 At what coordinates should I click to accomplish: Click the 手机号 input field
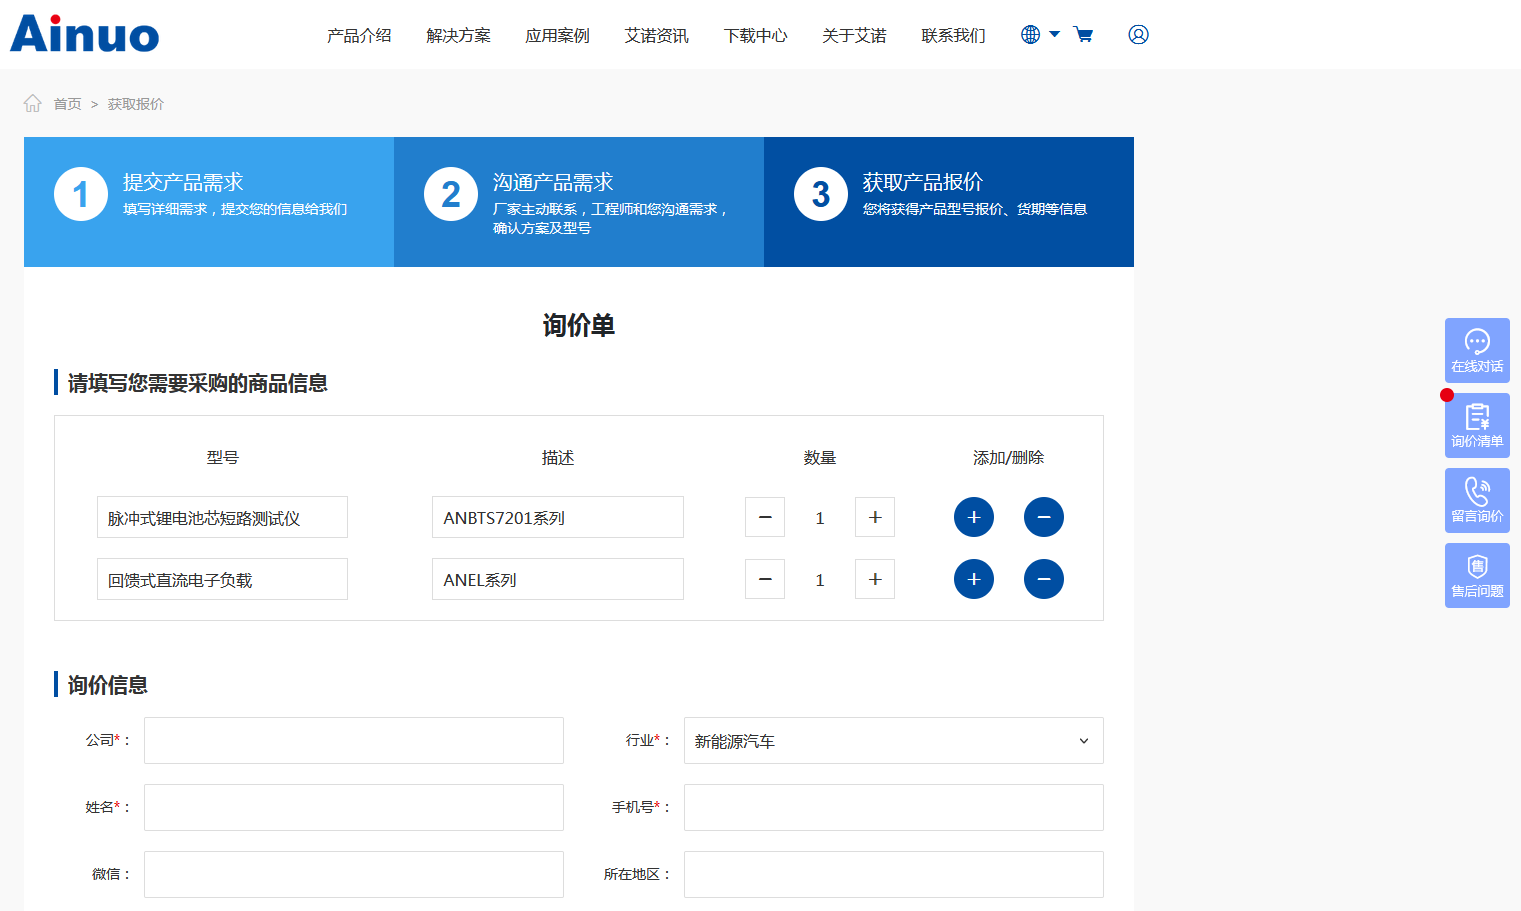(894, 807)
